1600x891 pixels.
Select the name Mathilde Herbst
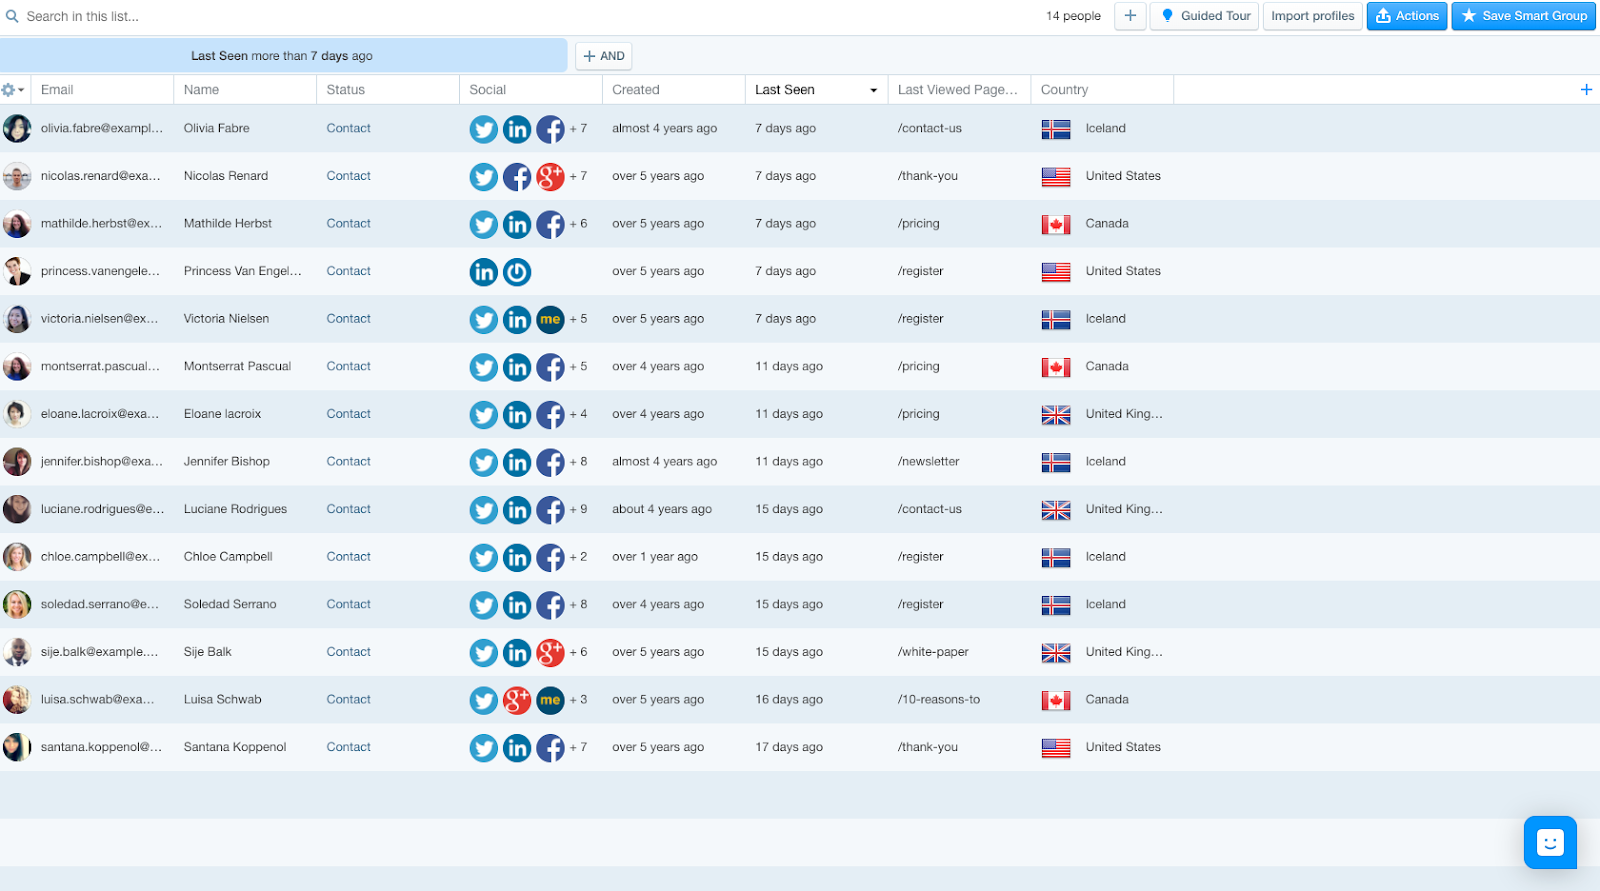228,224
